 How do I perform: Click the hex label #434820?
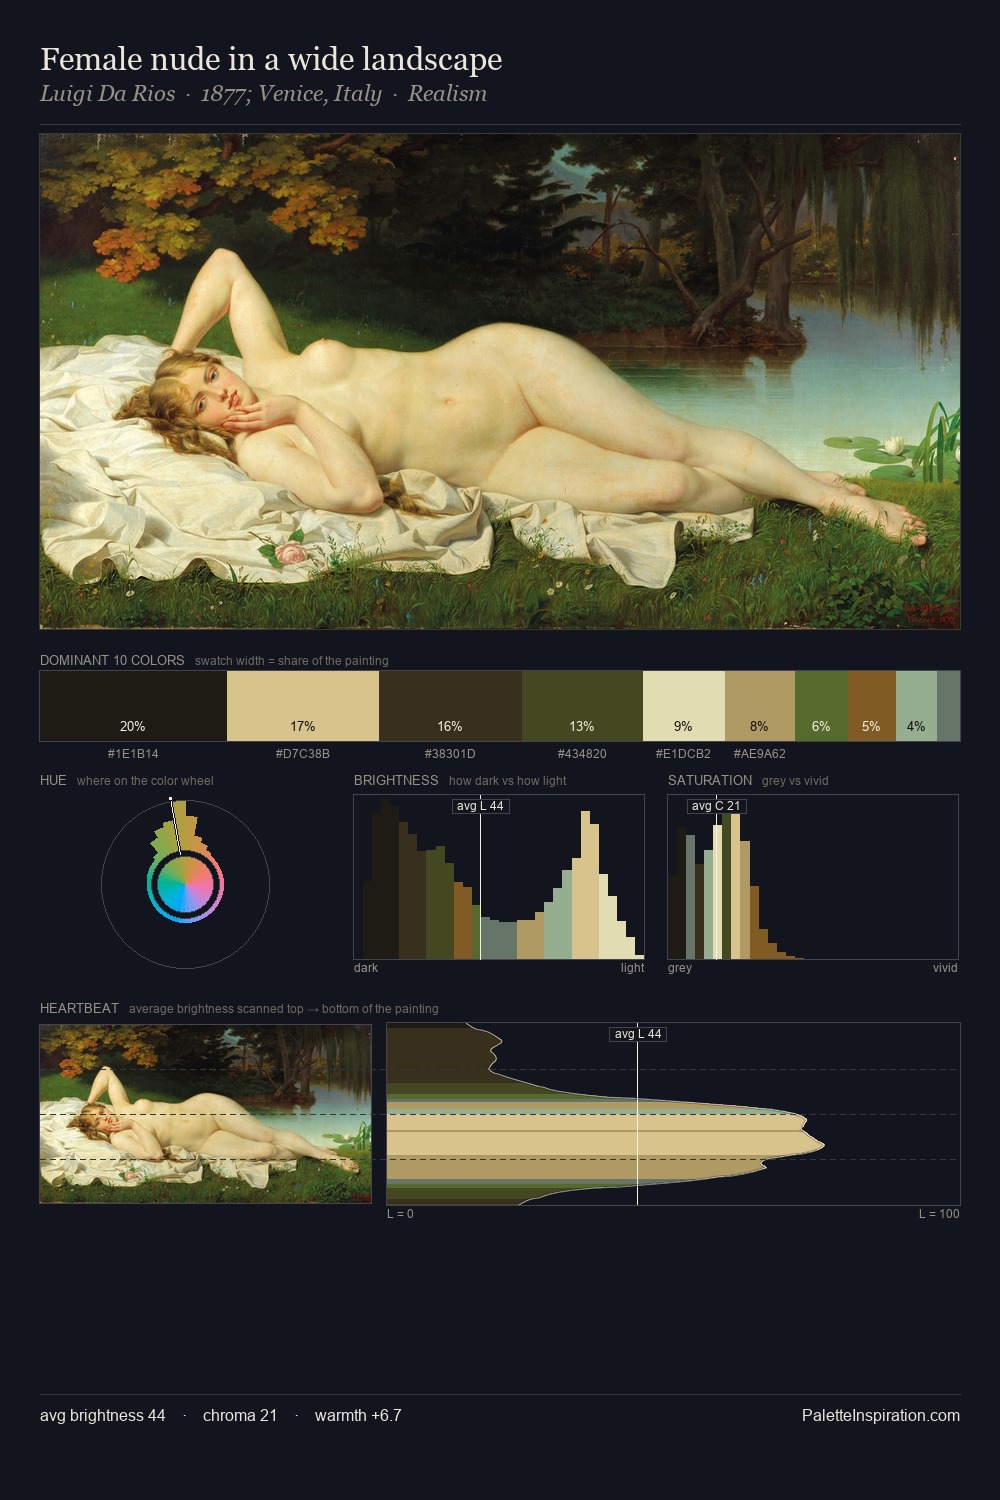pyautogui.click(x=582, y=754)
